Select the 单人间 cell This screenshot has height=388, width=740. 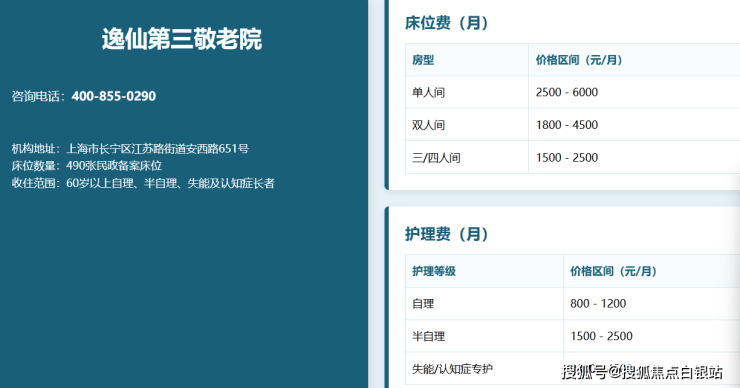pos(429,92)
